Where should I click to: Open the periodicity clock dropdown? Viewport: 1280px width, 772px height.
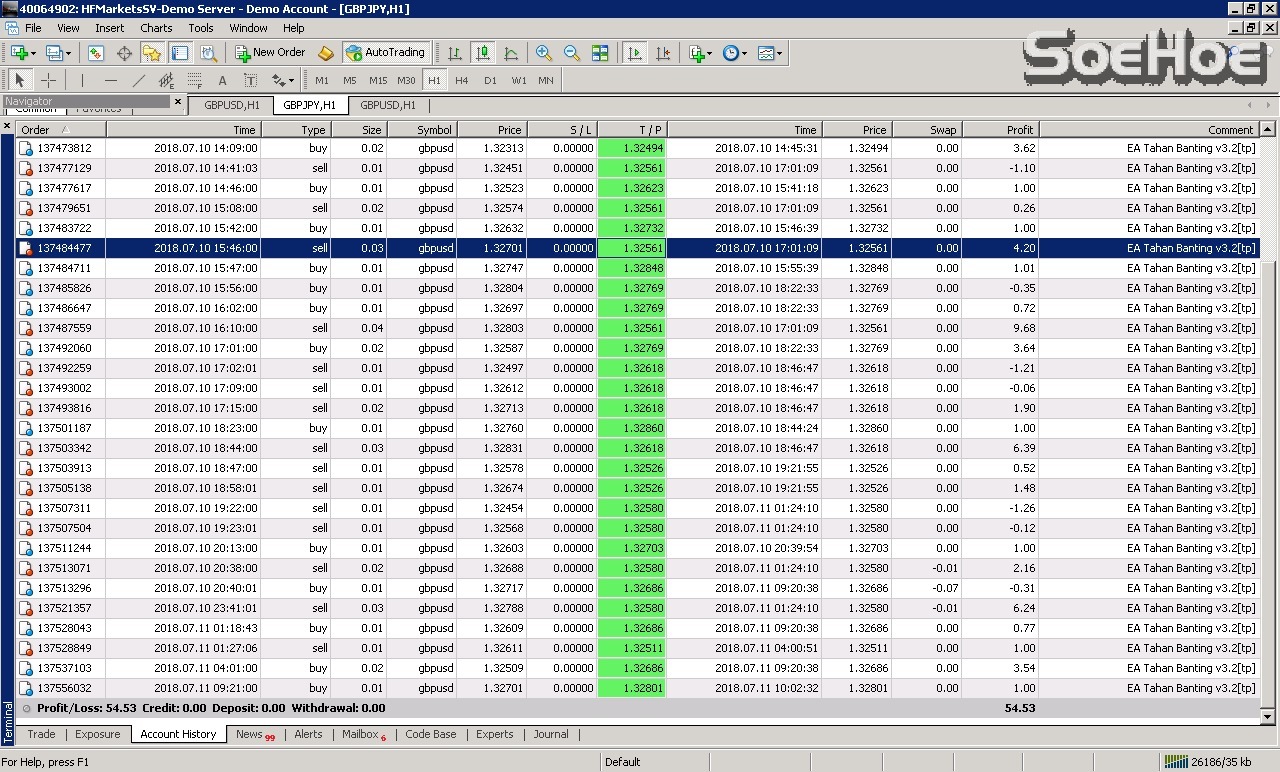click(x=736, y=53)
